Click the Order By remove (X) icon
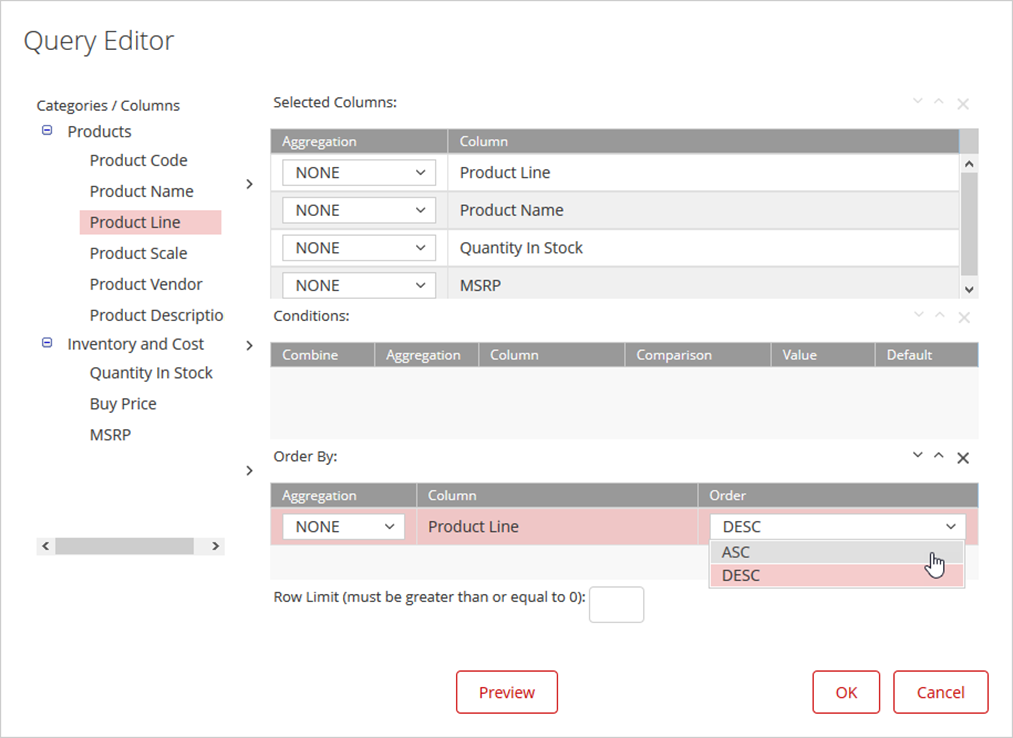This screenshot has width=1013, height=738. [x=963, y=458]
